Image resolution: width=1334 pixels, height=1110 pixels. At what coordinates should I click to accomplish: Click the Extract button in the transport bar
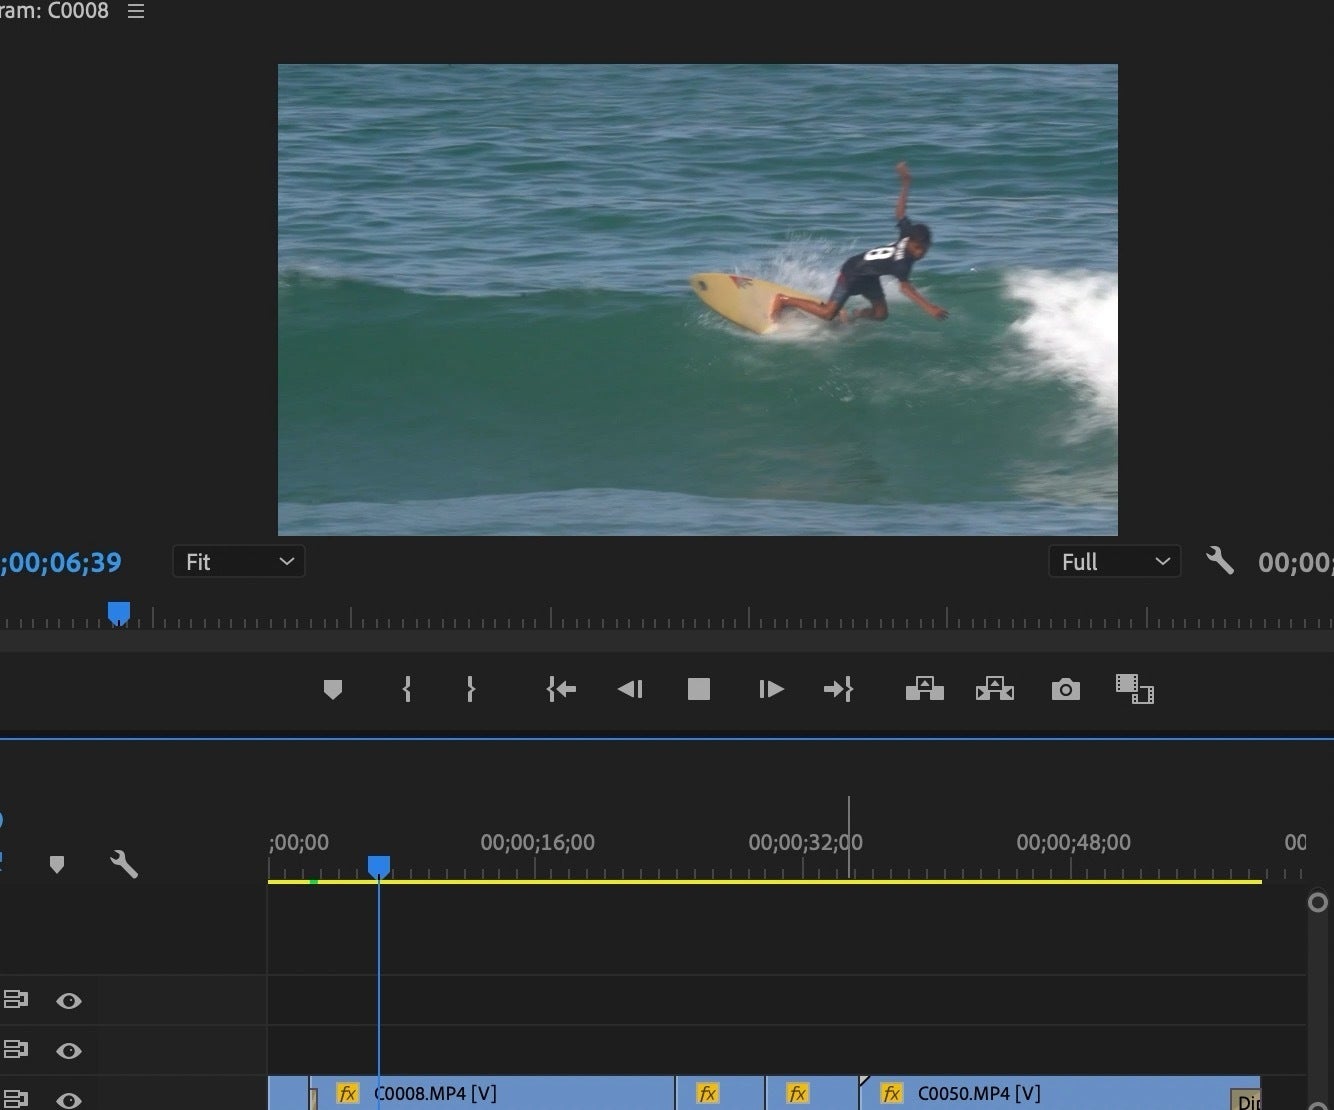994,689
